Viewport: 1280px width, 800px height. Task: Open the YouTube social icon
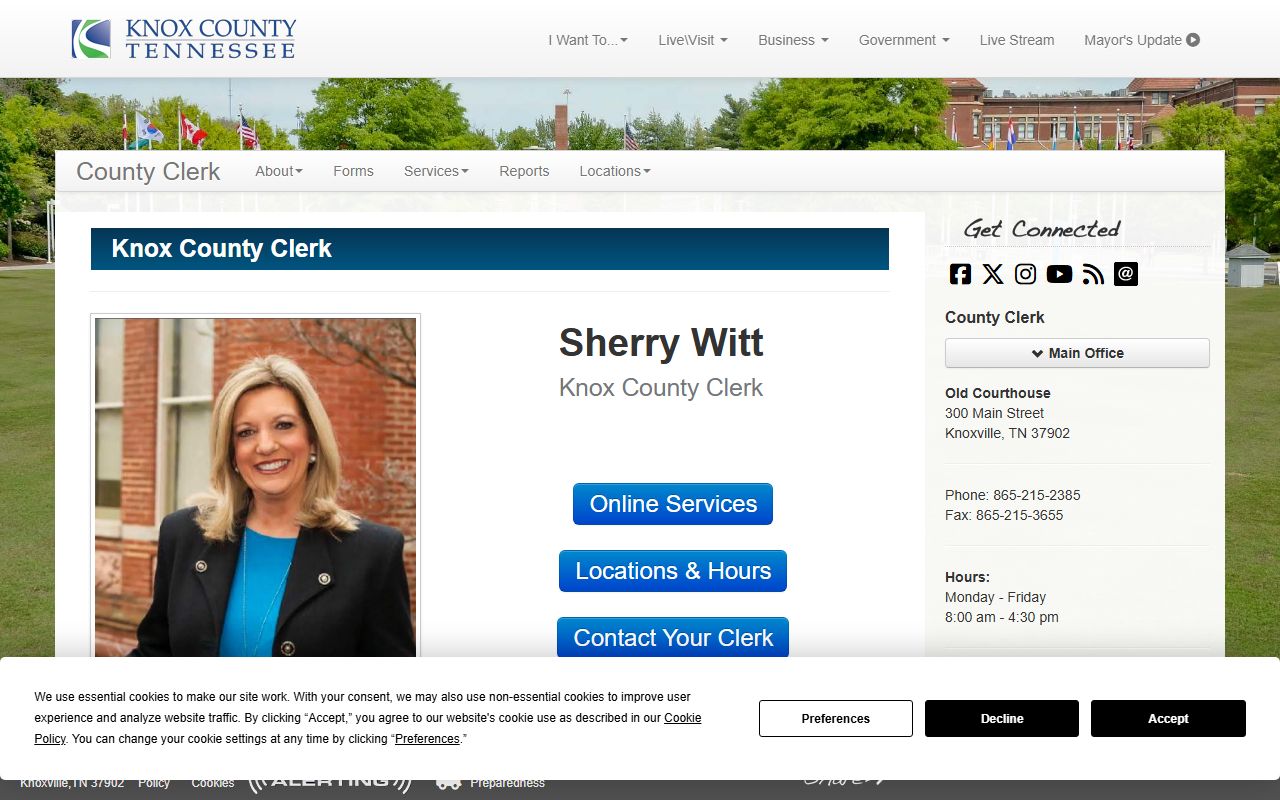(1059, 274)
